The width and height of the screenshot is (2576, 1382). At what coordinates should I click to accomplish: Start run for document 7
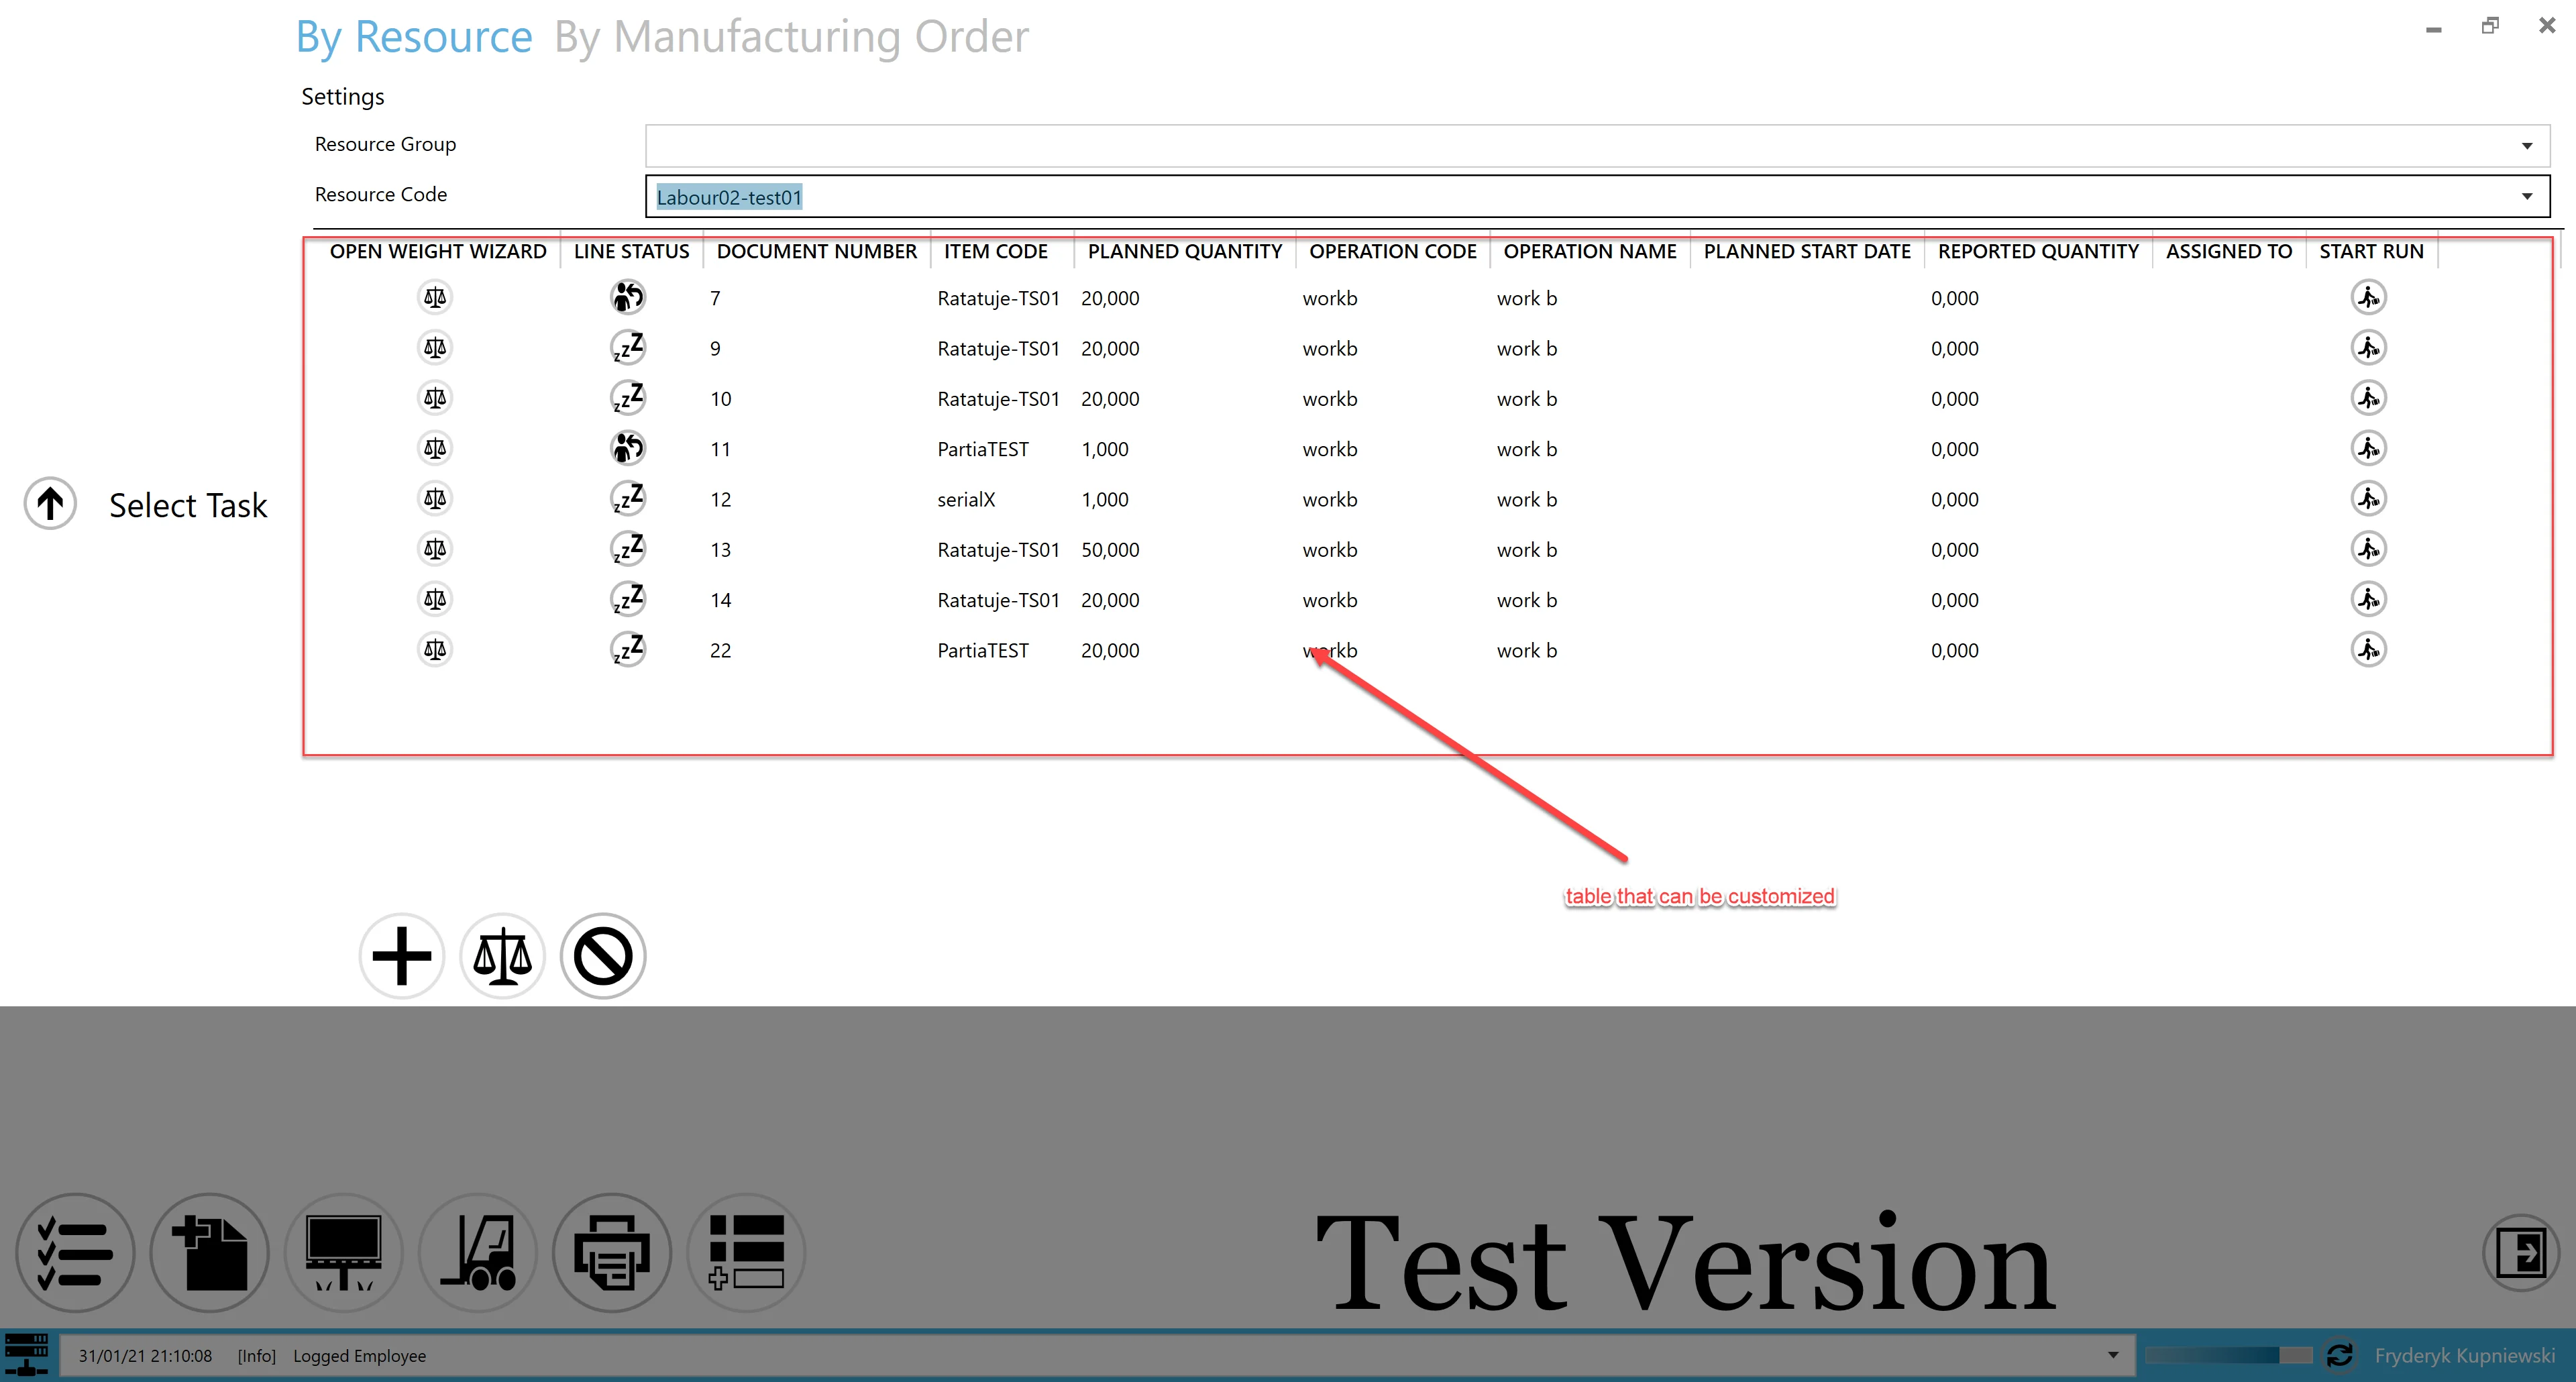[2368, 298]
